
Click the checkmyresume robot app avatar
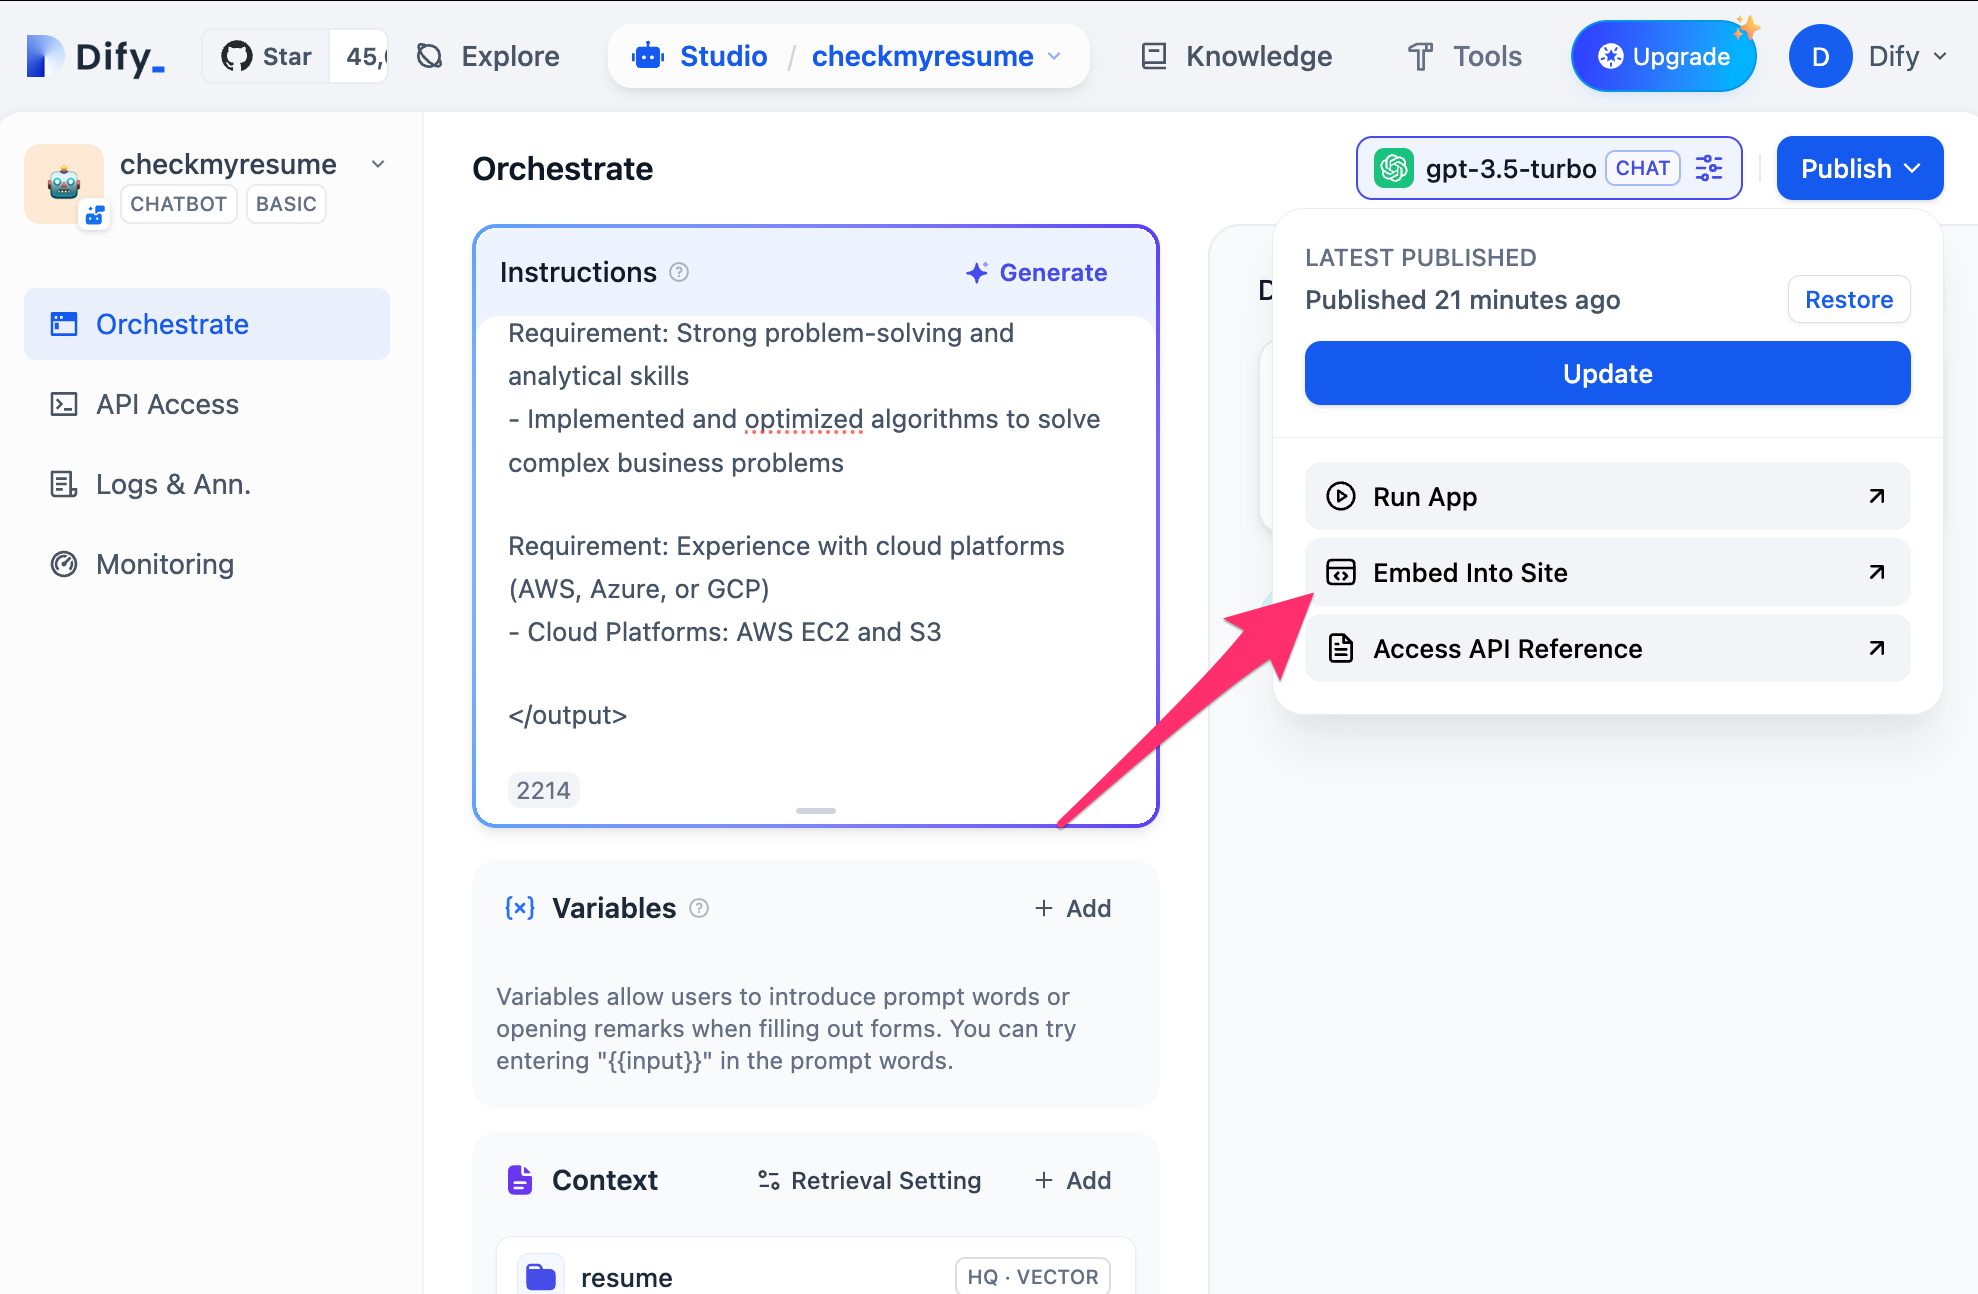(x=64, y=184)
